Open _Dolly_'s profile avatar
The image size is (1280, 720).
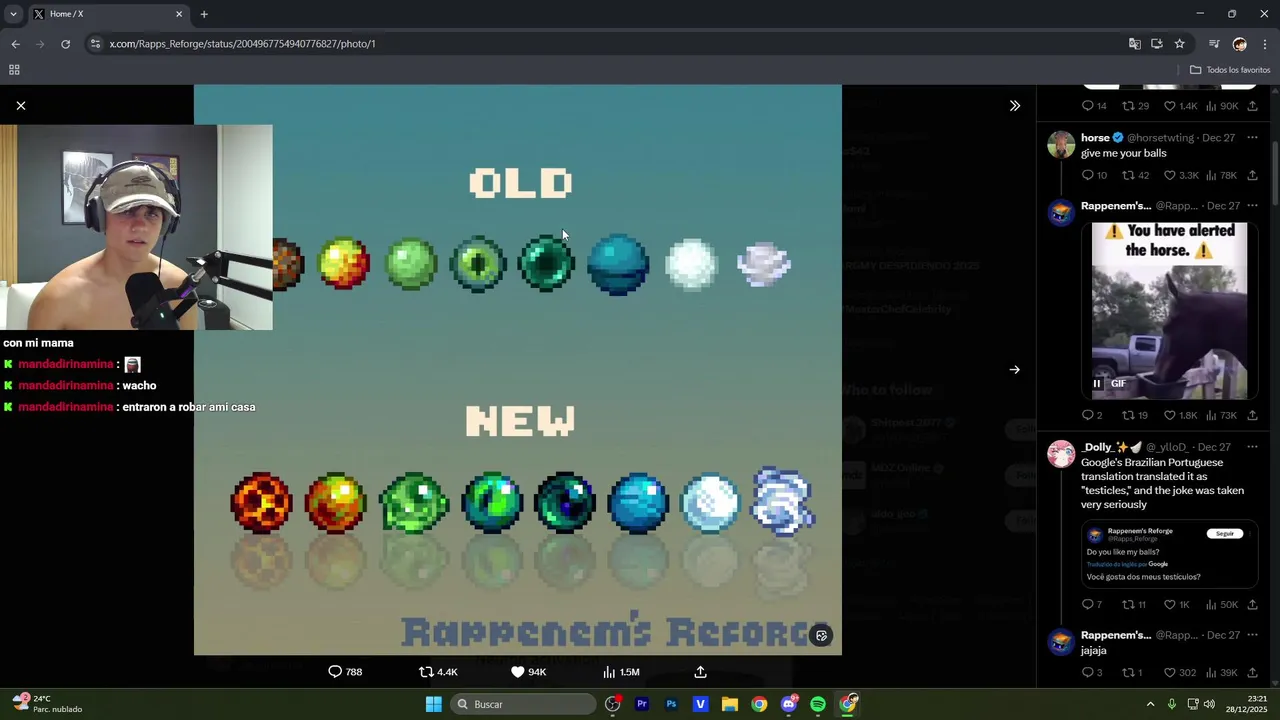click(x=1061, y=454)
